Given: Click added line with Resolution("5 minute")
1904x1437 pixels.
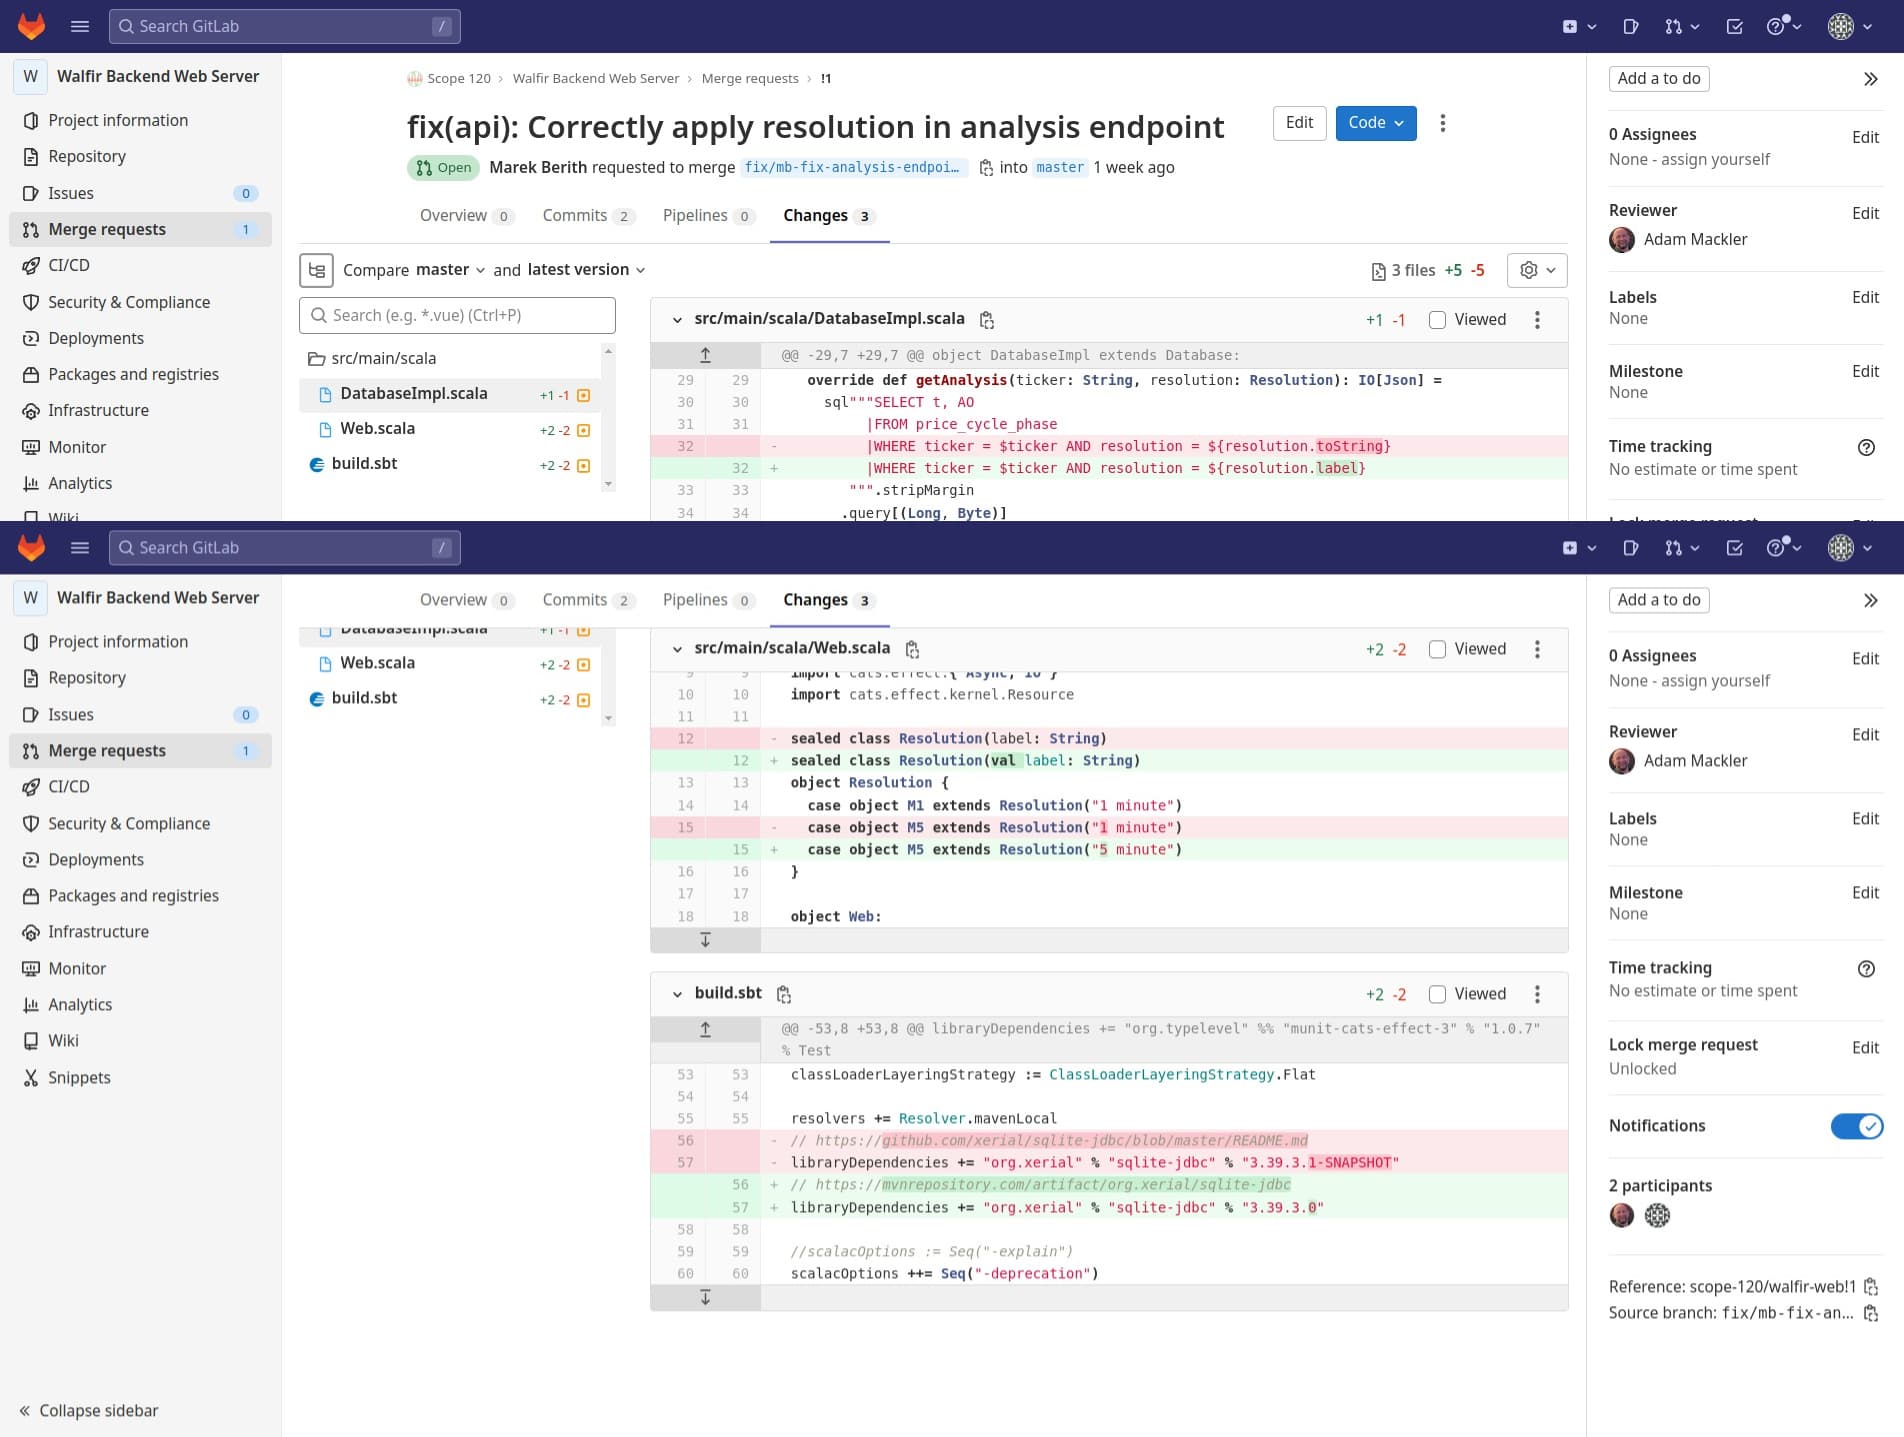Looking at the screenshot, I should [1109, 850].
